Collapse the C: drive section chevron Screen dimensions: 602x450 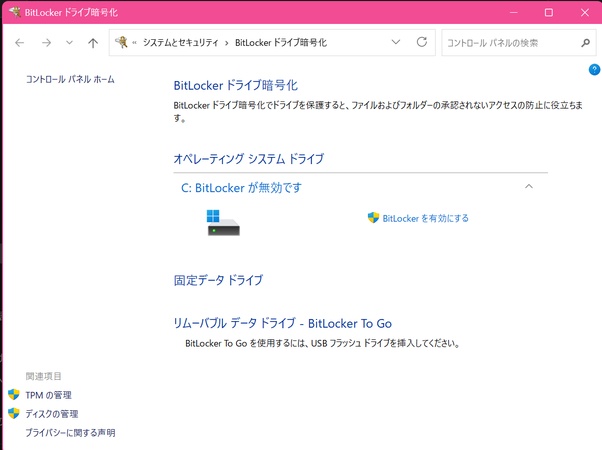529,187
